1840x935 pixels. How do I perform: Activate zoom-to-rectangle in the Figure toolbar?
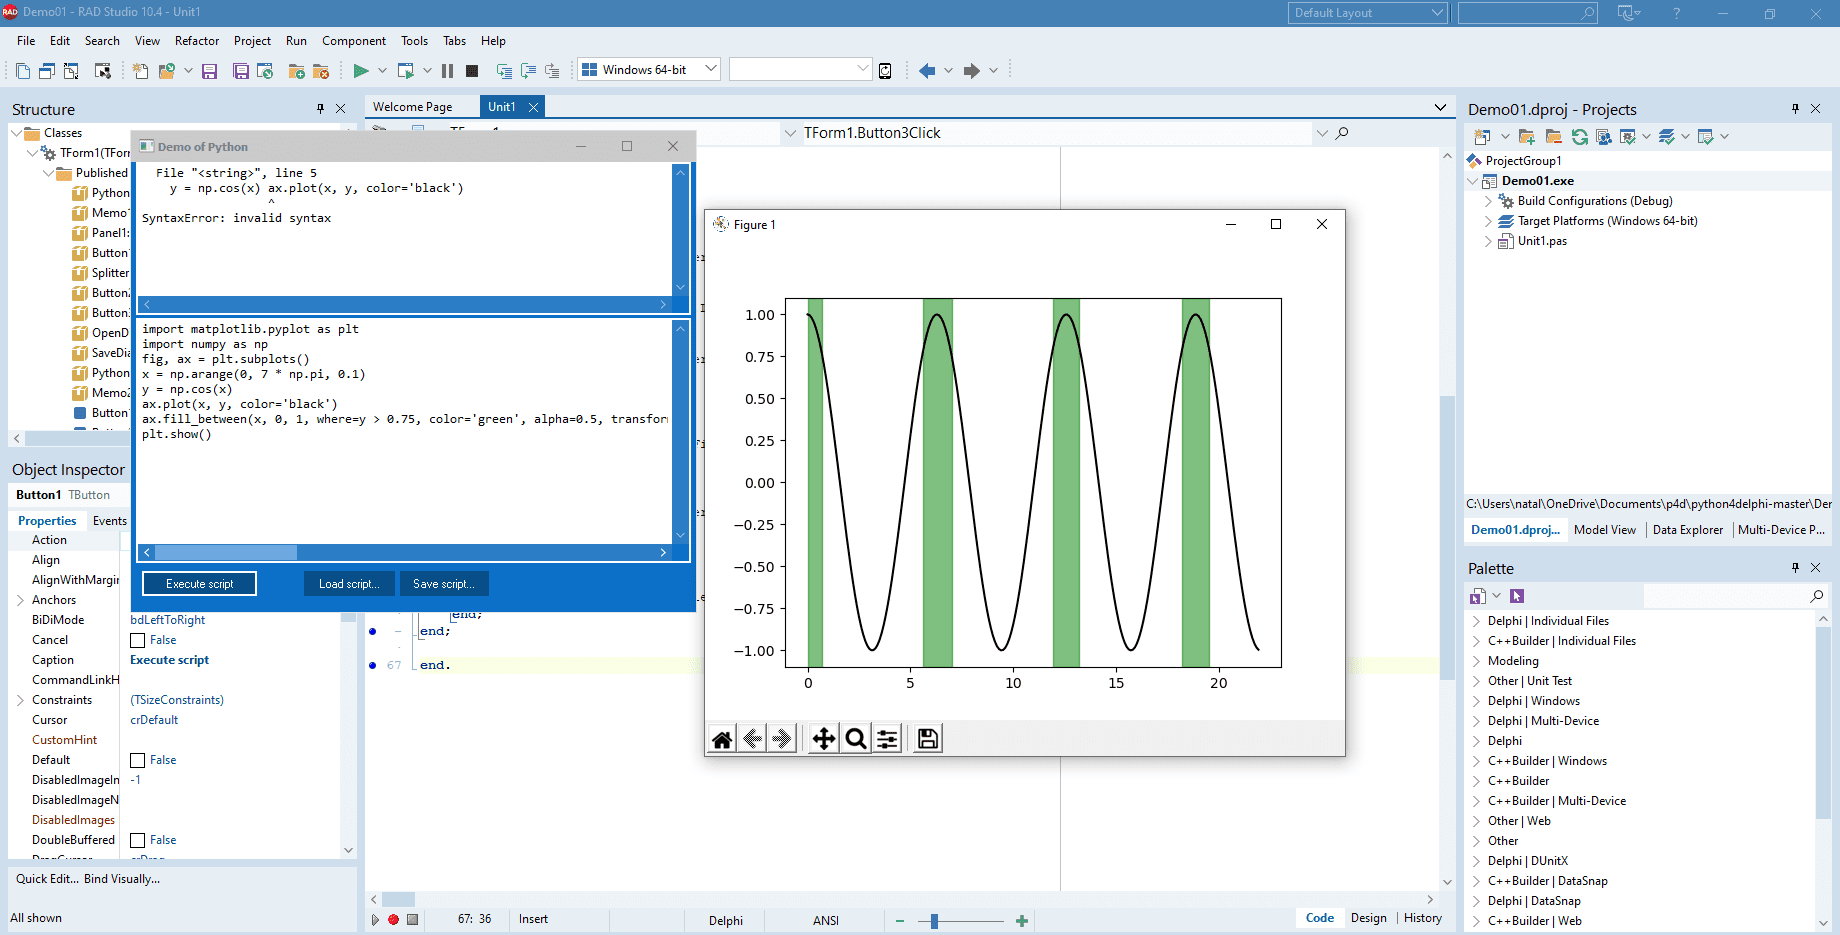coord(855,738)
